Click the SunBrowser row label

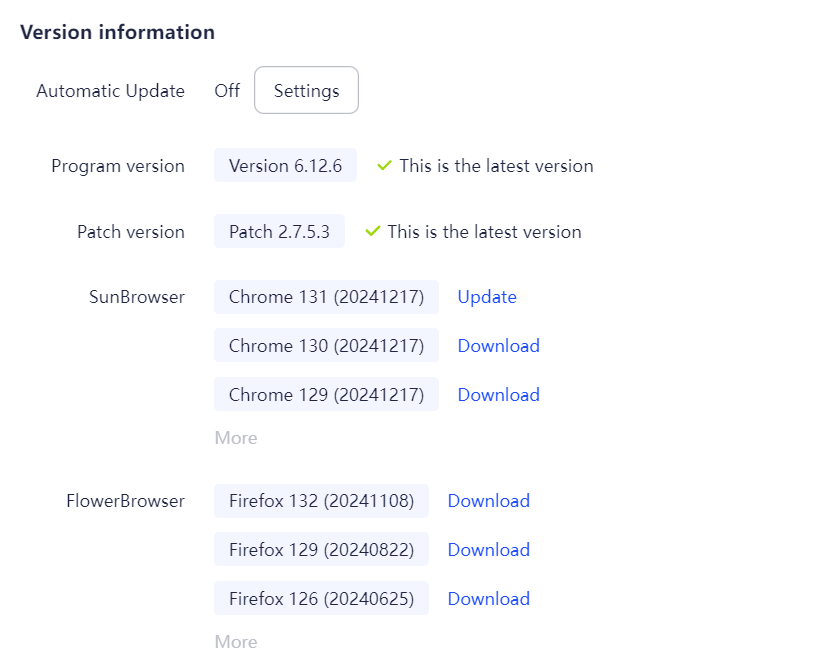click(137, 297)
